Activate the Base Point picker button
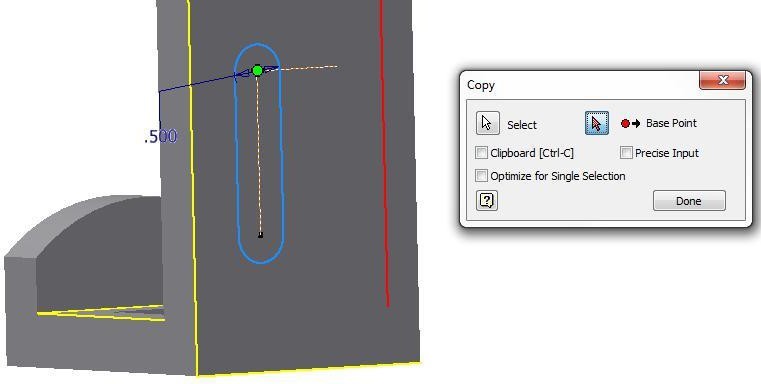 point(596,123)
